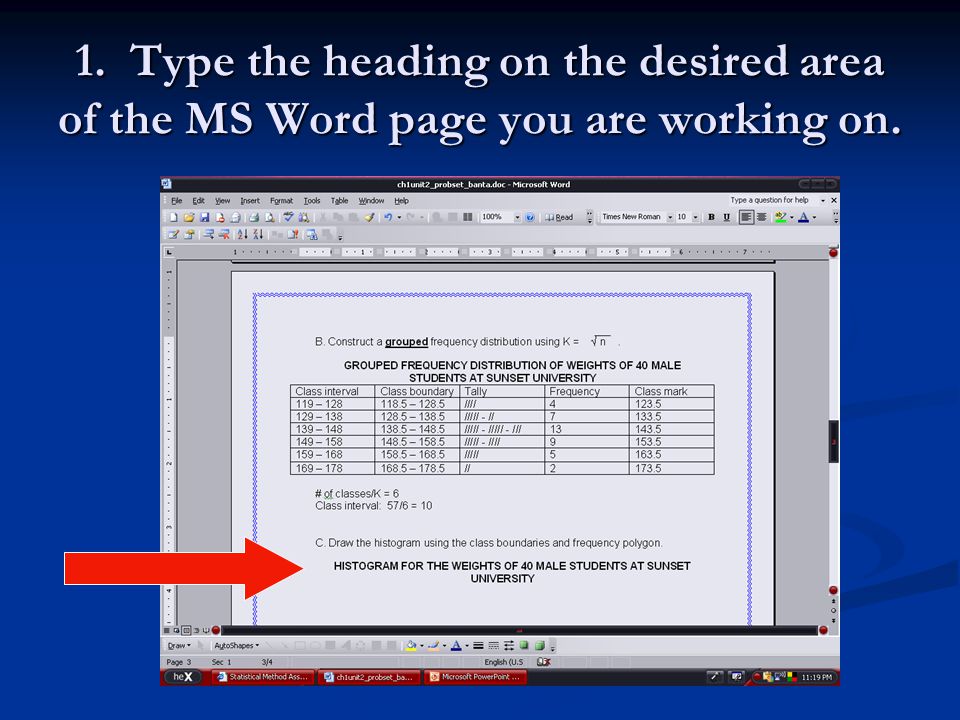Click the Highlight marker icon
Viewport: 960px width, 720px height.
click(780, 217)
